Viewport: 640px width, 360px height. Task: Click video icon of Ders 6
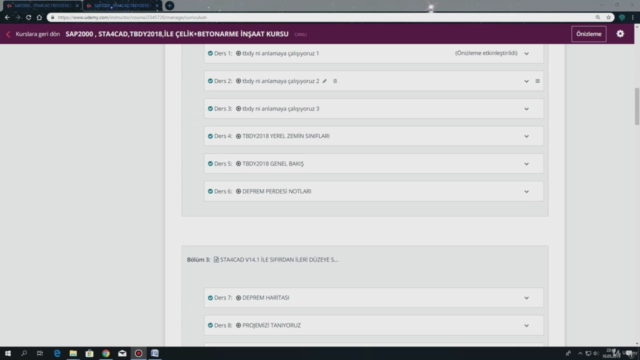pyautogui.click(x=238, y=191)
